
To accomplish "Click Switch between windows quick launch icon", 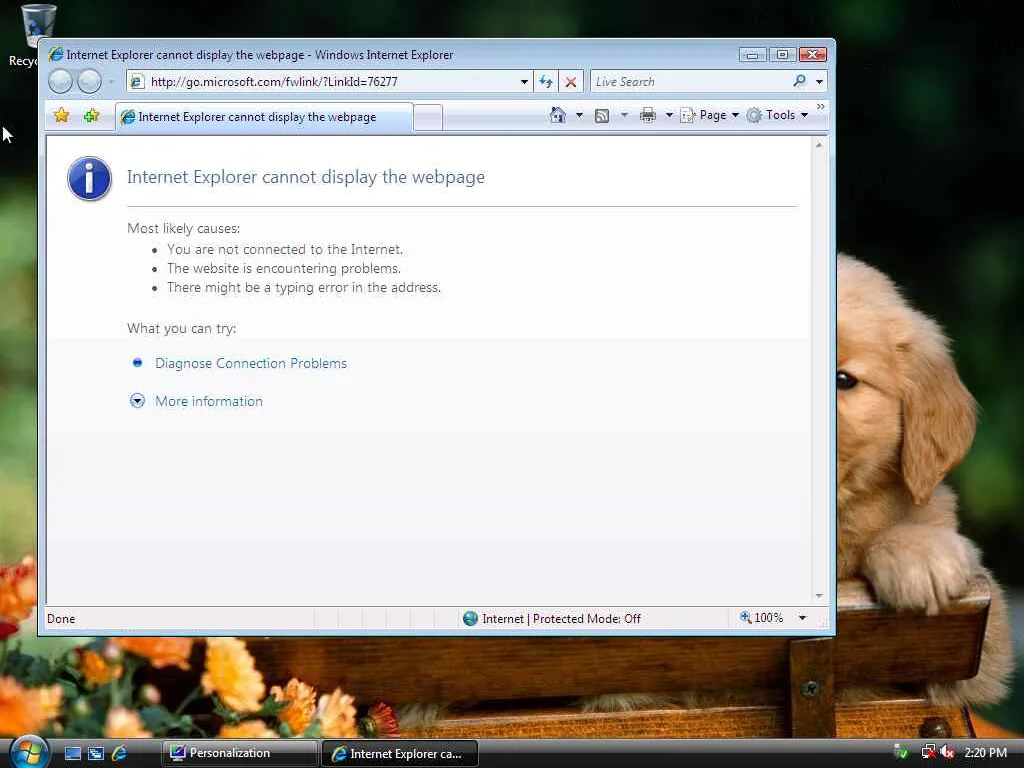I will (x=96, y=754).
